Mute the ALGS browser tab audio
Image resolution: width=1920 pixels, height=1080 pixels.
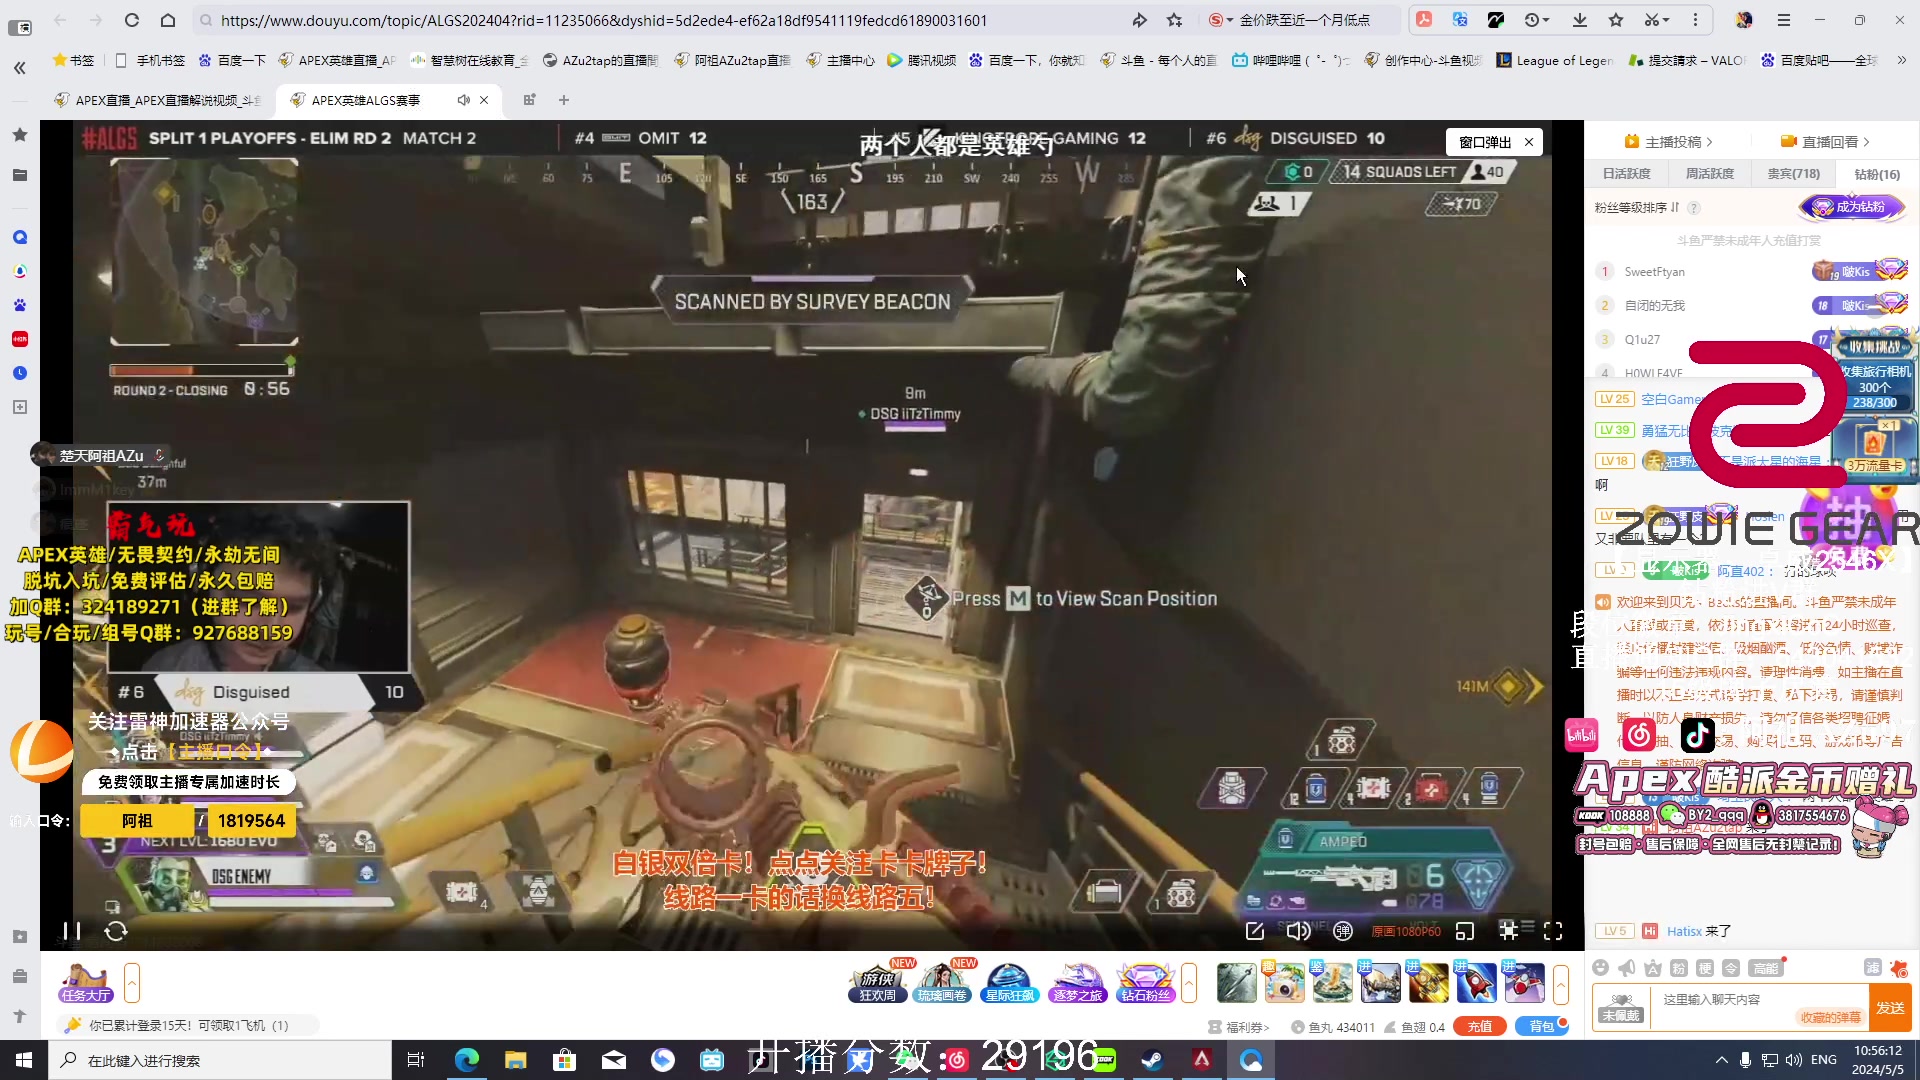tap(464, 100)
